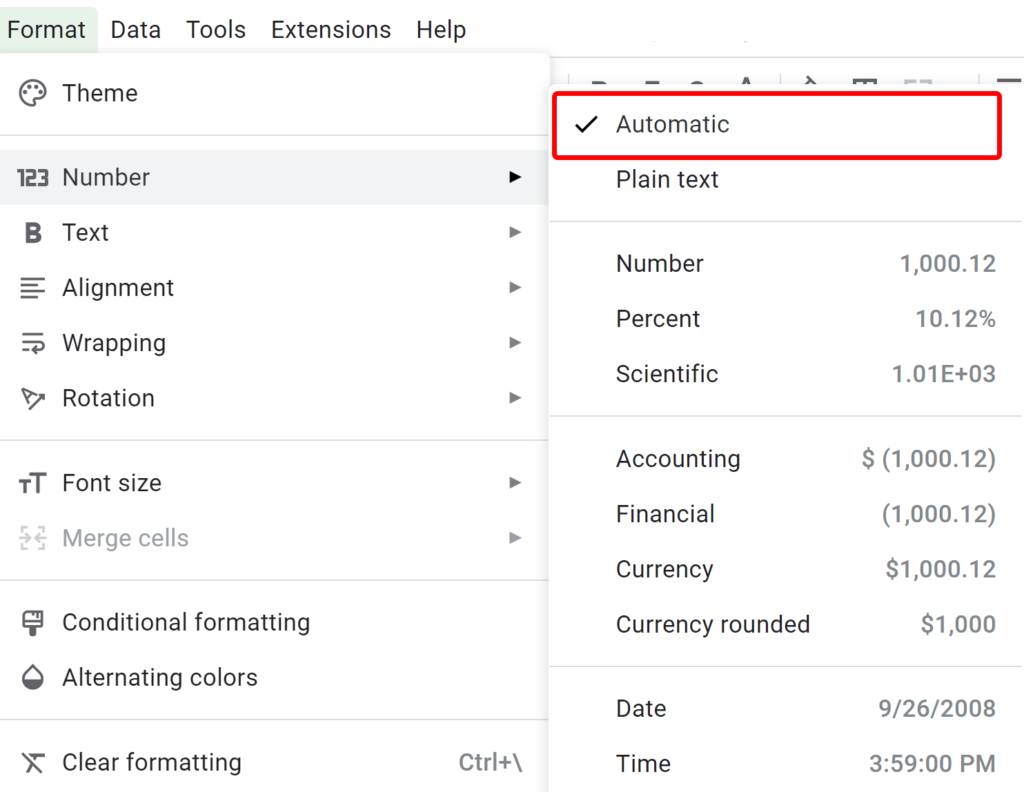
Task: Expand the Font size submenu
Action: click(514, 482)
